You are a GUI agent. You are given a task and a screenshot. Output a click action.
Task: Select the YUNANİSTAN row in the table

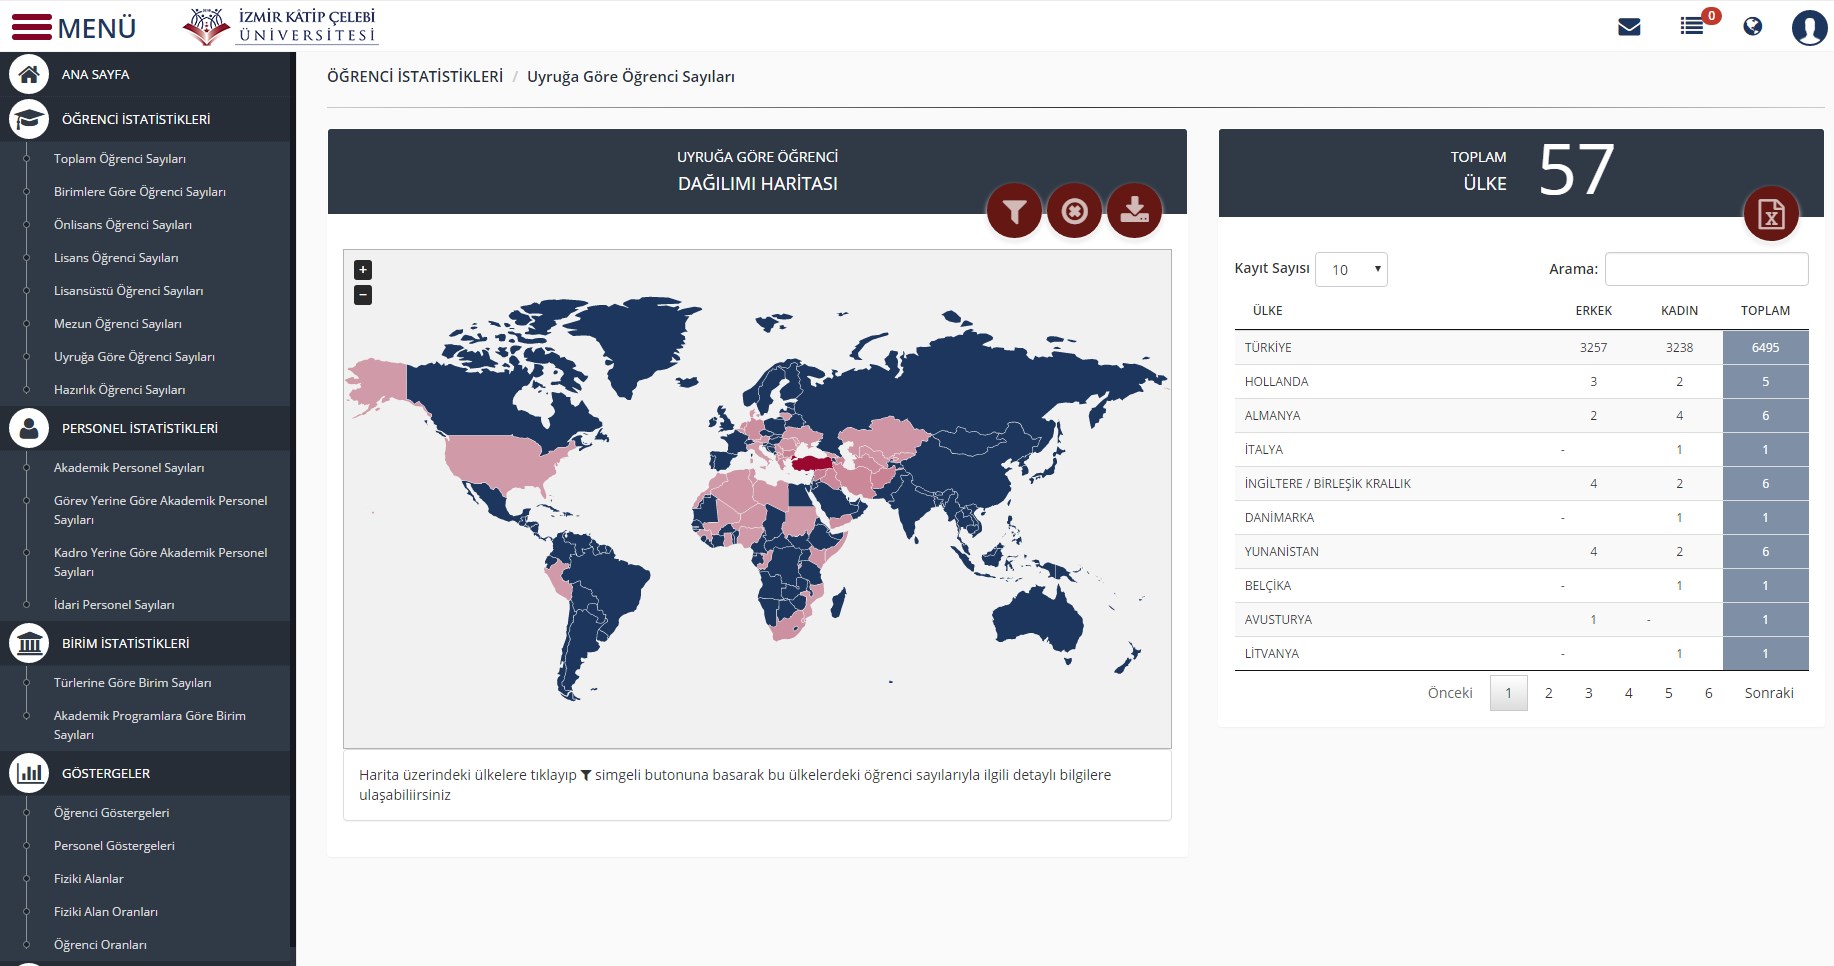[x=1521, y=551]
